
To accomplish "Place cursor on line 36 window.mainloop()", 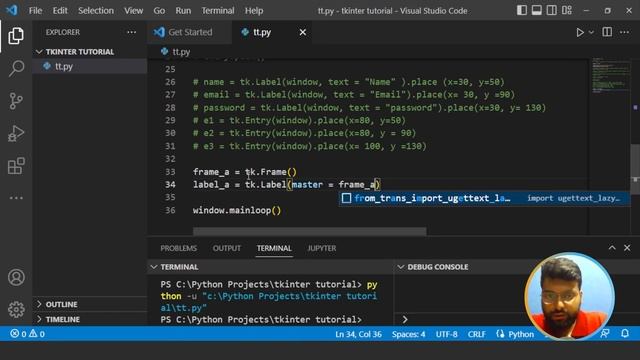I will [x=237, y=211].
